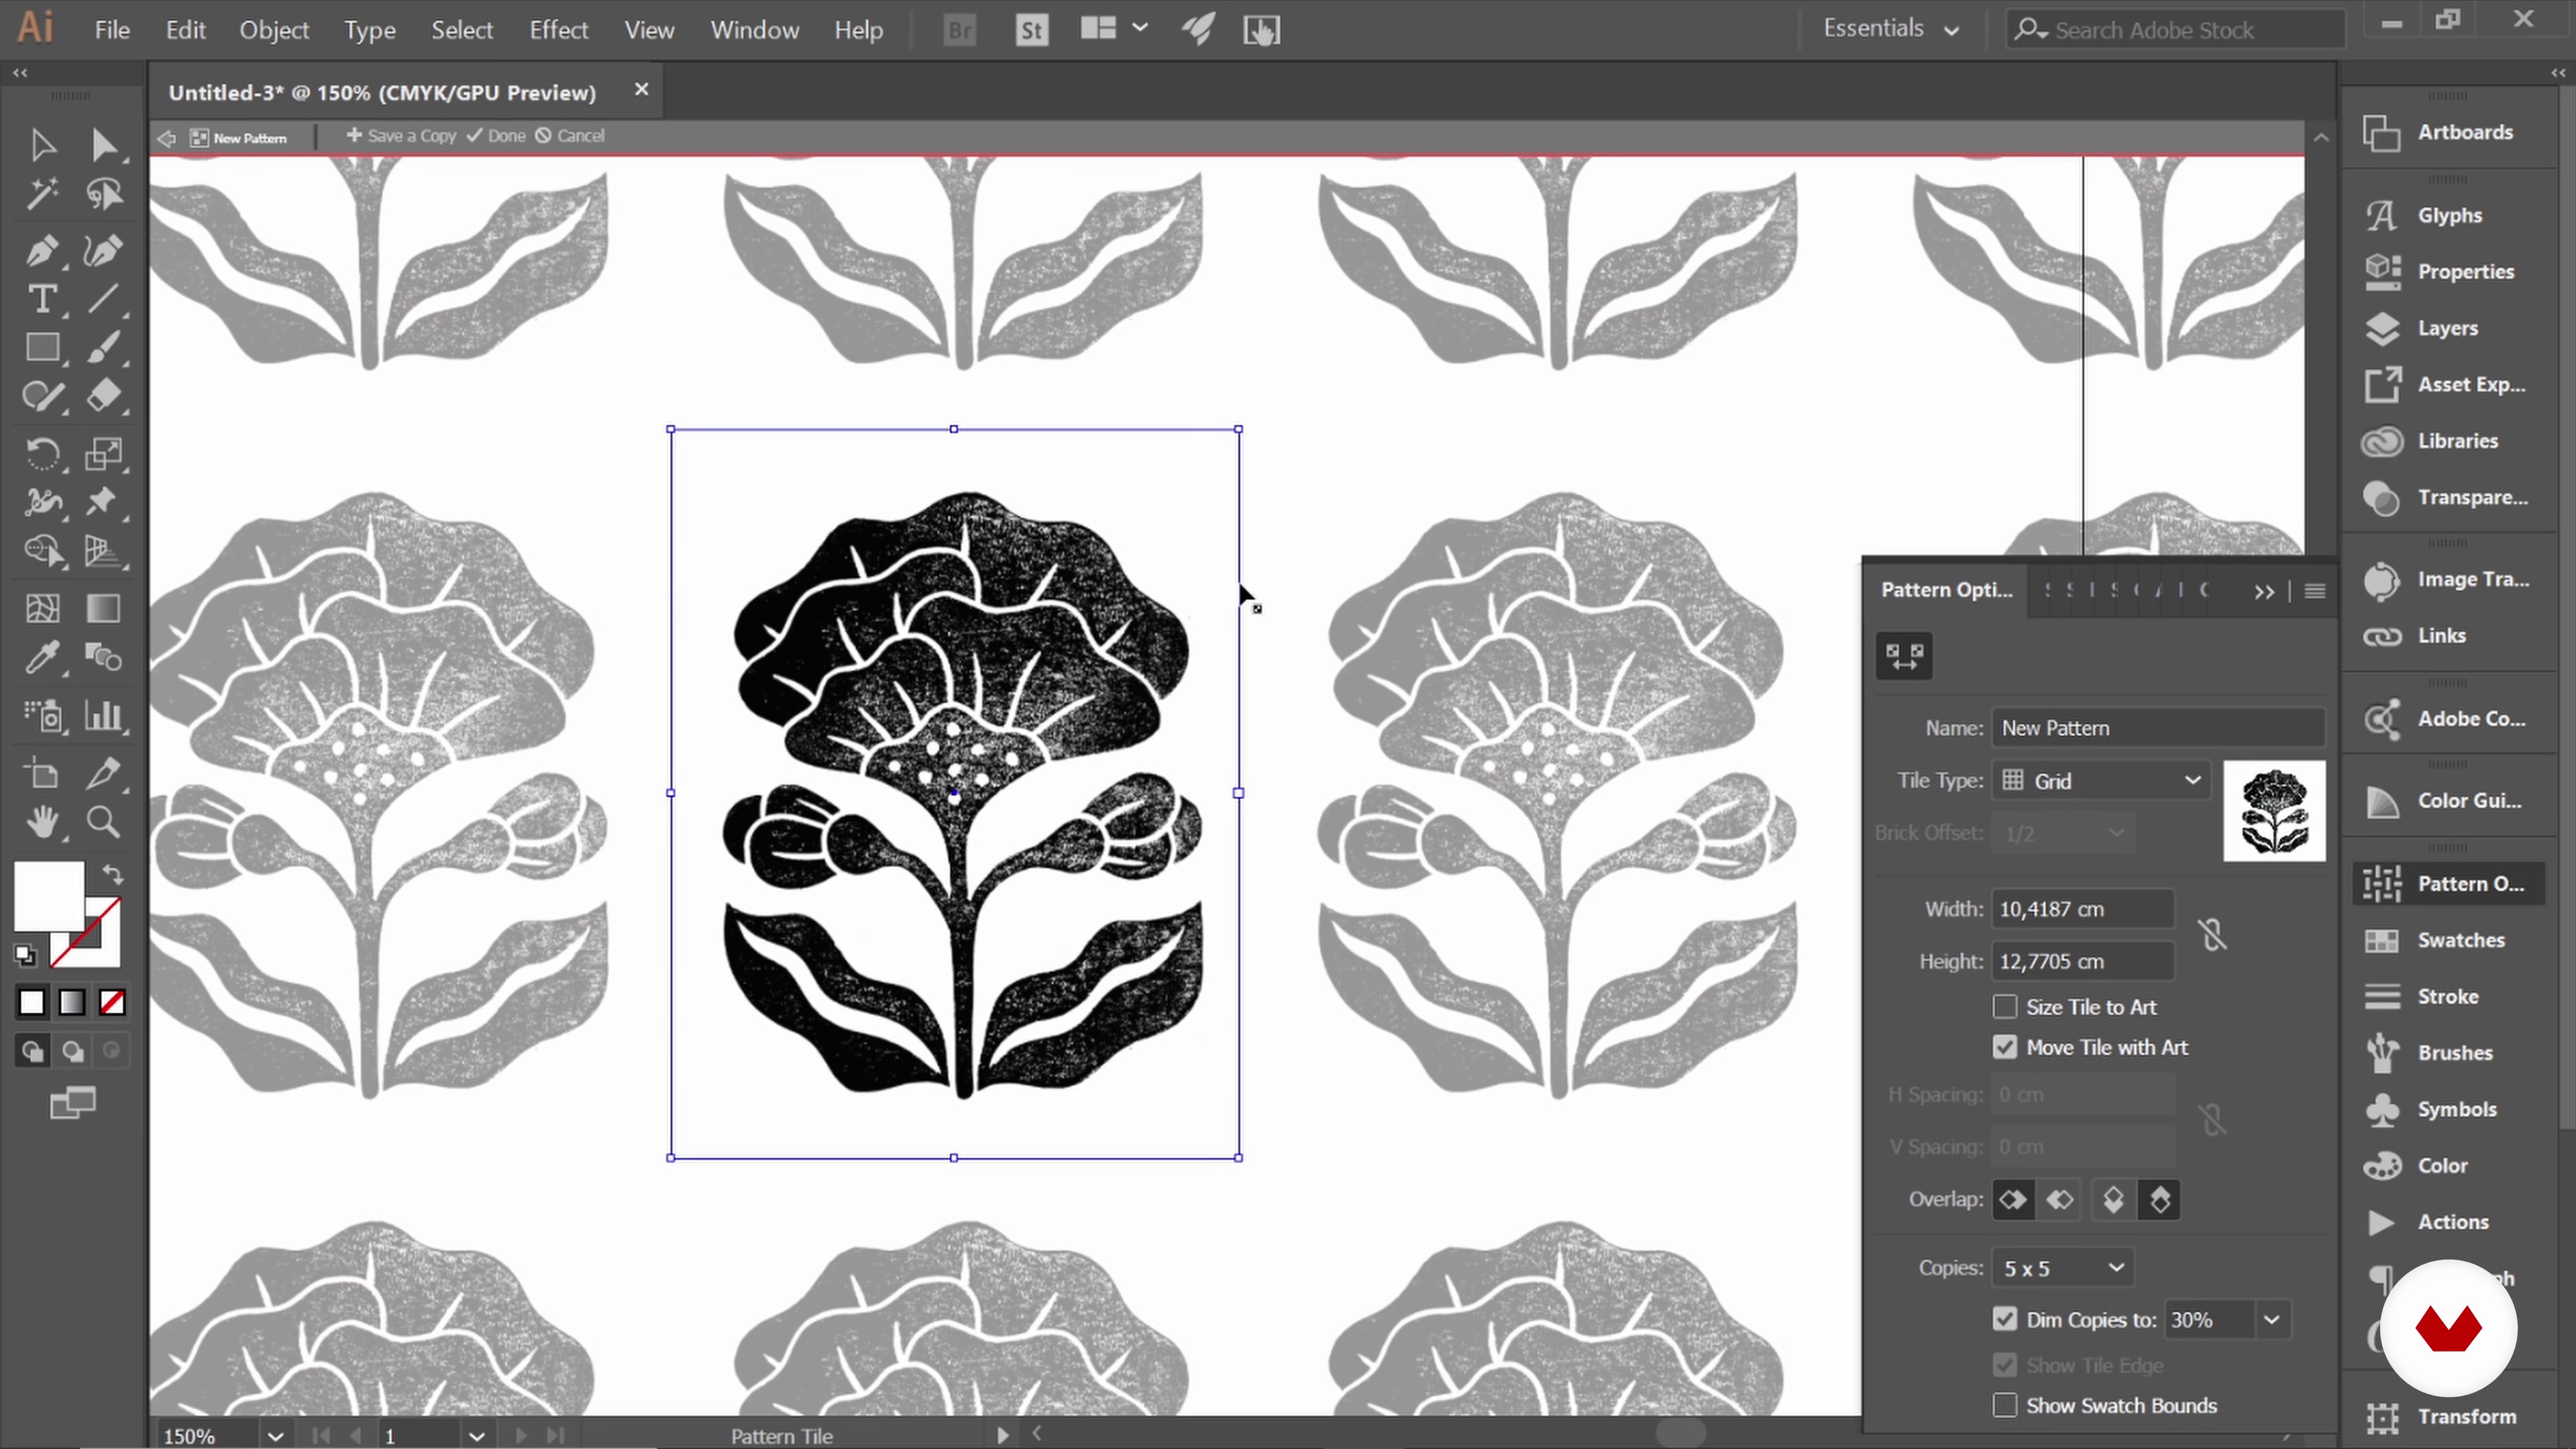
Task: Open the Pattern Options panel menu
Action: (x=2315, y=592)
